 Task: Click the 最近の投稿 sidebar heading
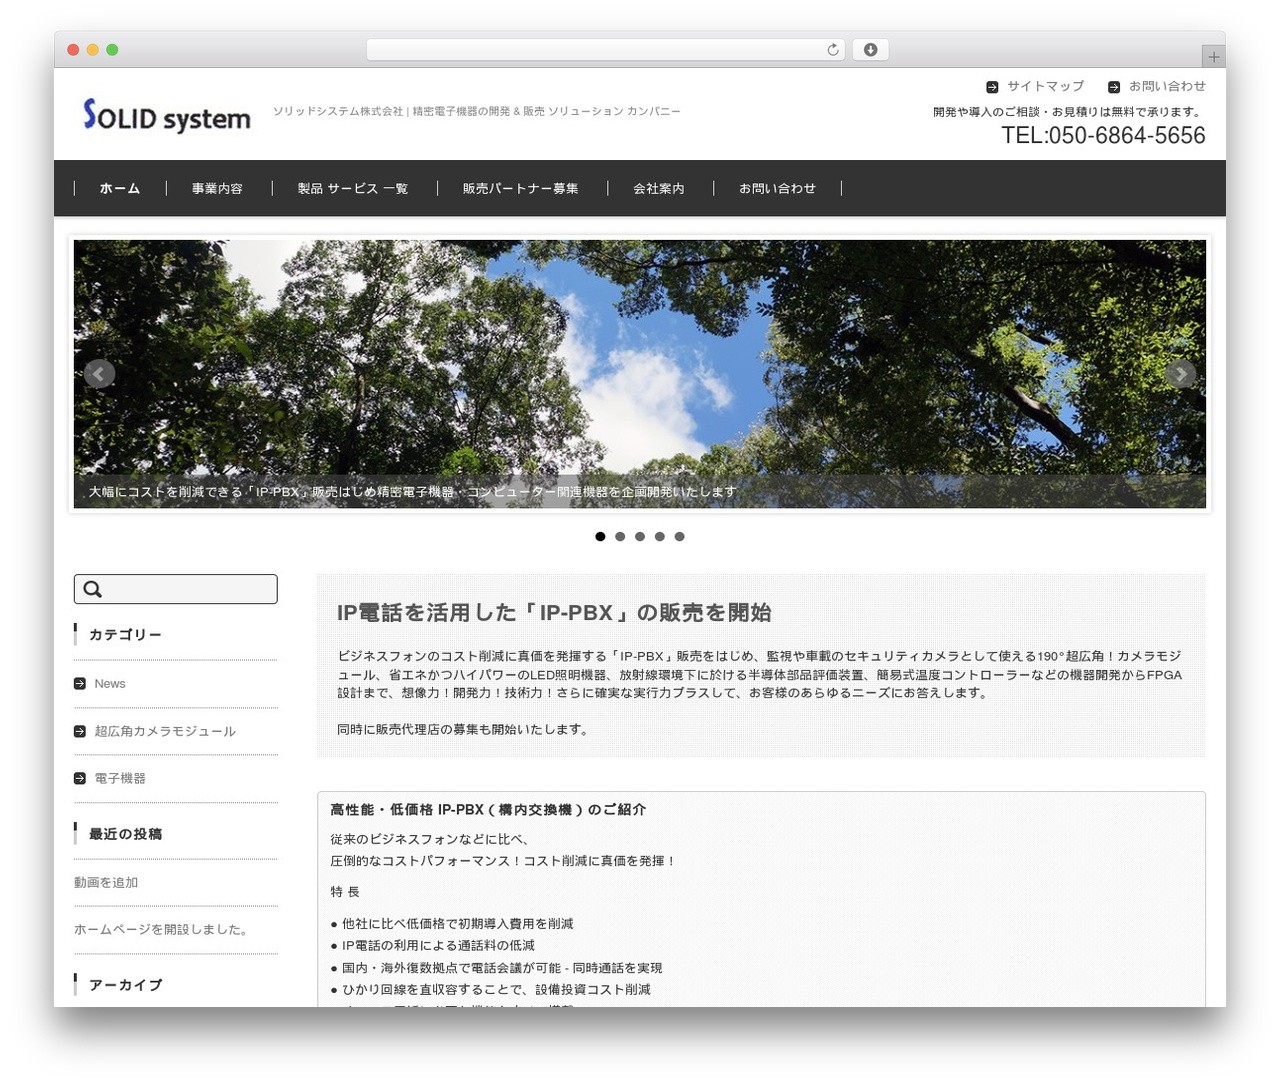[x=125, y=834]
